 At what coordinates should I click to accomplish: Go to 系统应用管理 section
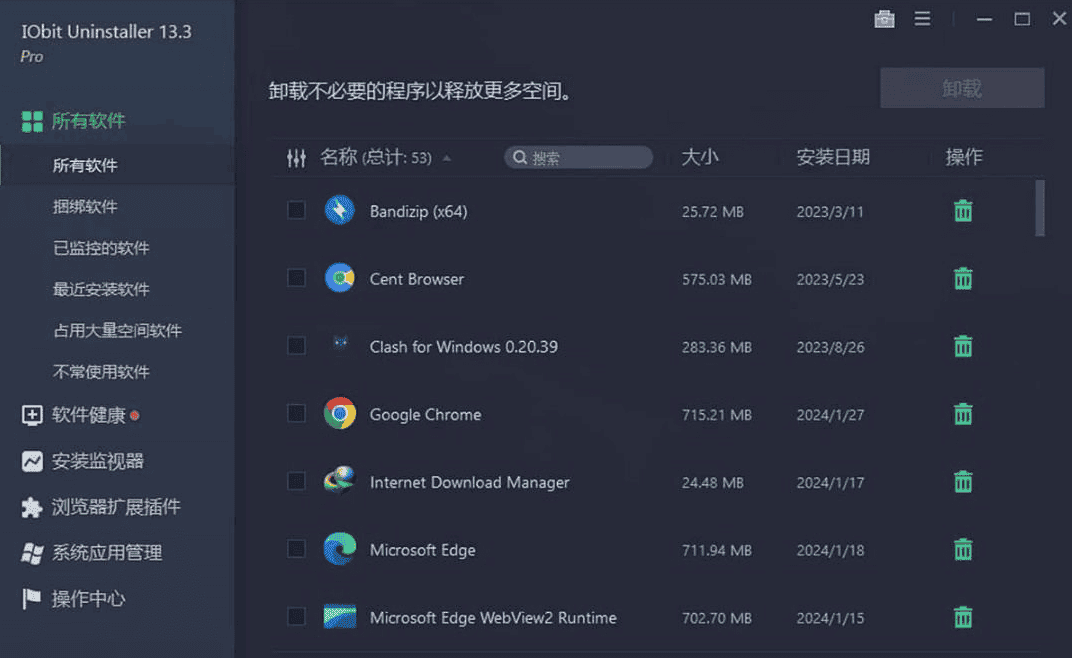107,553
